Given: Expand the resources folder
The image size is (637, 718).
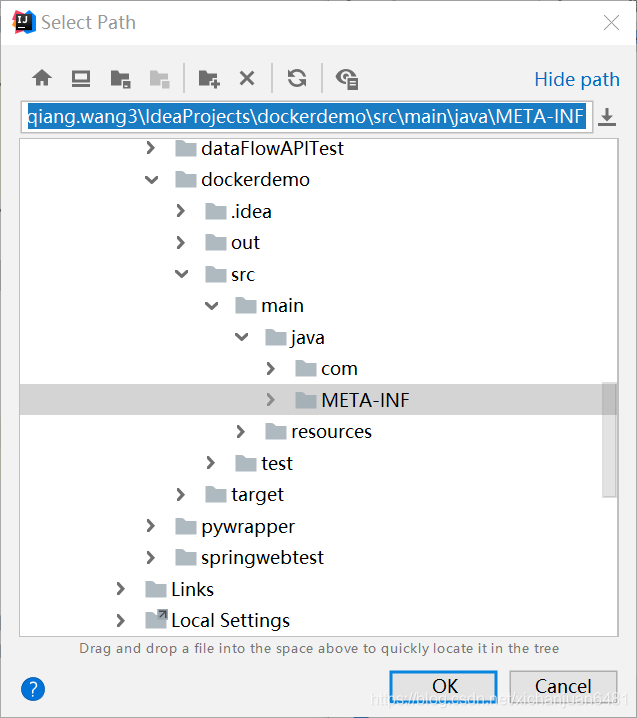Looking at the screenshot, I should click(x=240, y=431).
